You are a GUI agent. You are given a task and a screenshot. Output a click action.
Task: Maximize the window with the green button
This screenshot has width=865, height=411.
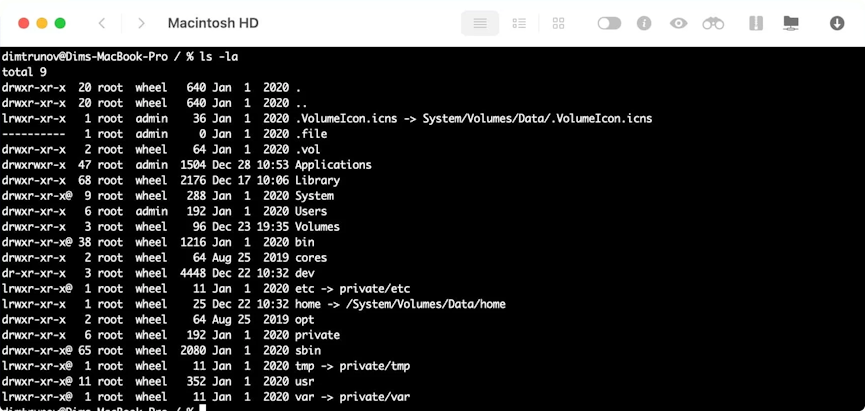pyautogui.click(x=60, y=23)
